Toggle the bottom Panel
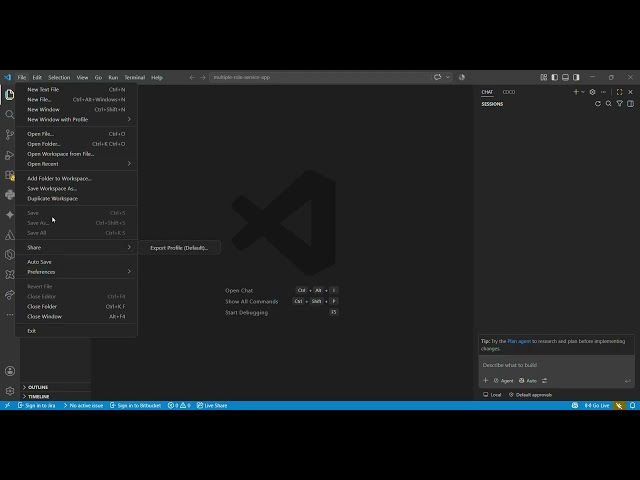Image resolution: width=640 pixels, height=480 pixels. point(565,77)
